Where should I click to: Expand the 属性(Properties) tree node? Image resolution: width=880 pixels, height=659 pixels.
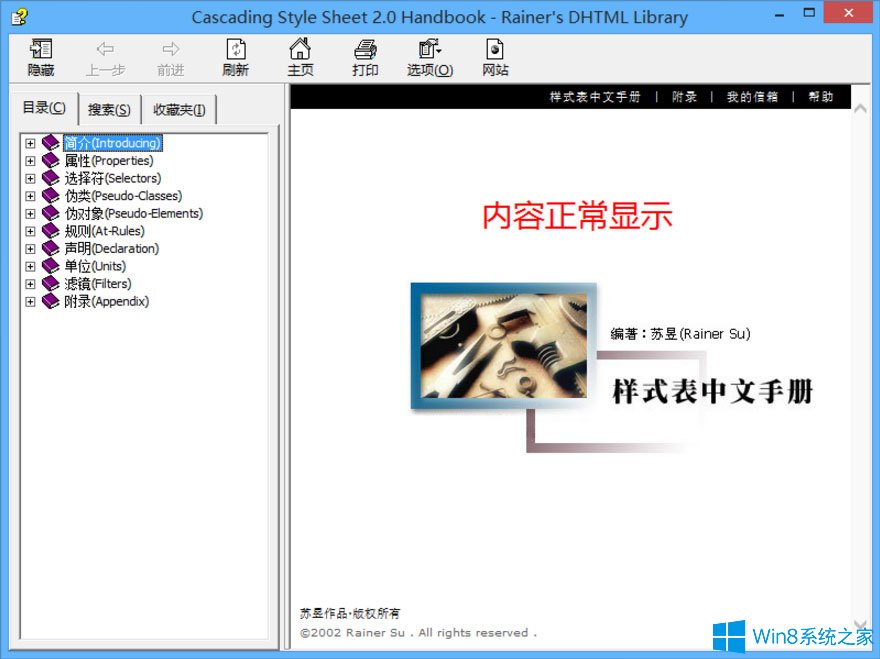point(30,161)
